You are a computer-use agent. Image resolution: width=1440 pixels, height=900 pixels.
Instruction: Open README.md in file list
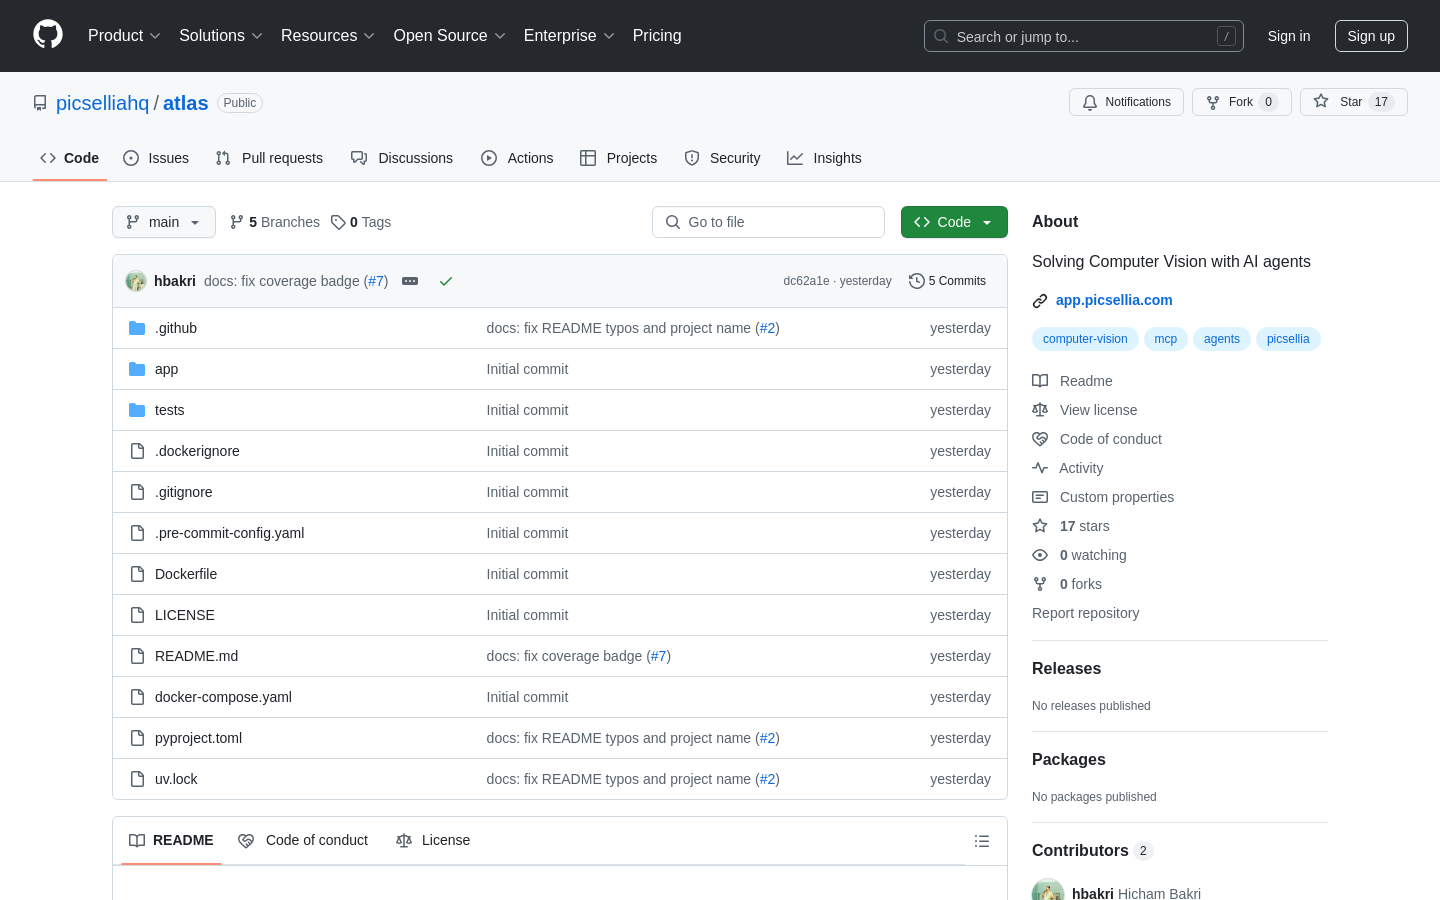pyautogui.click(x=196, y=656)
